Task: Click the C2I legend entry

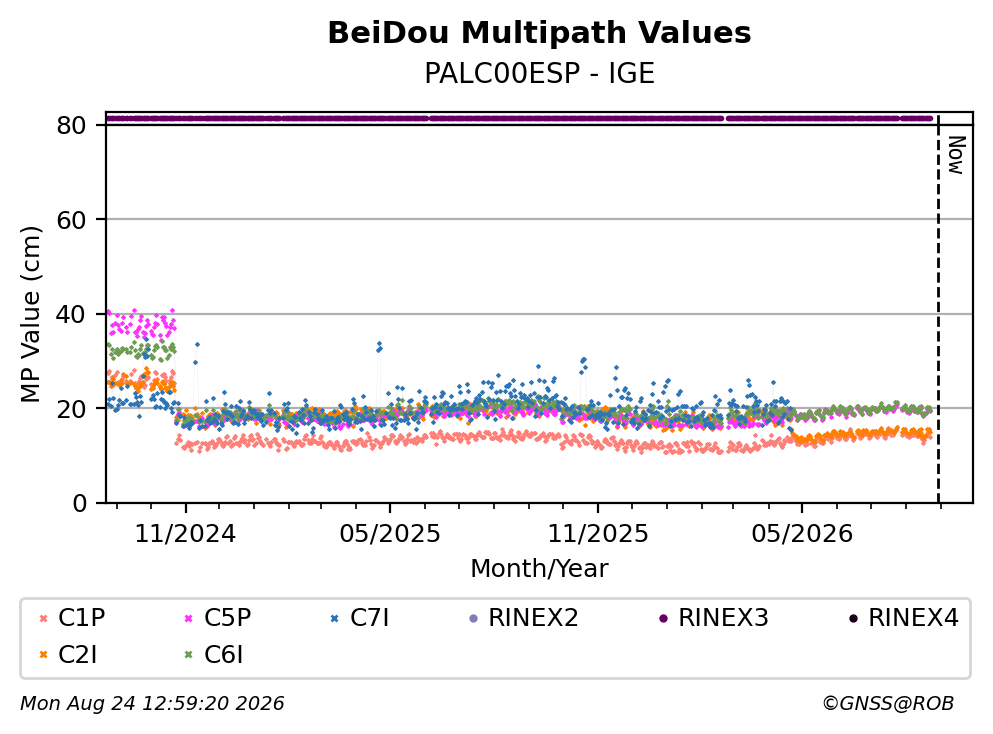Action: coord(68,654)
